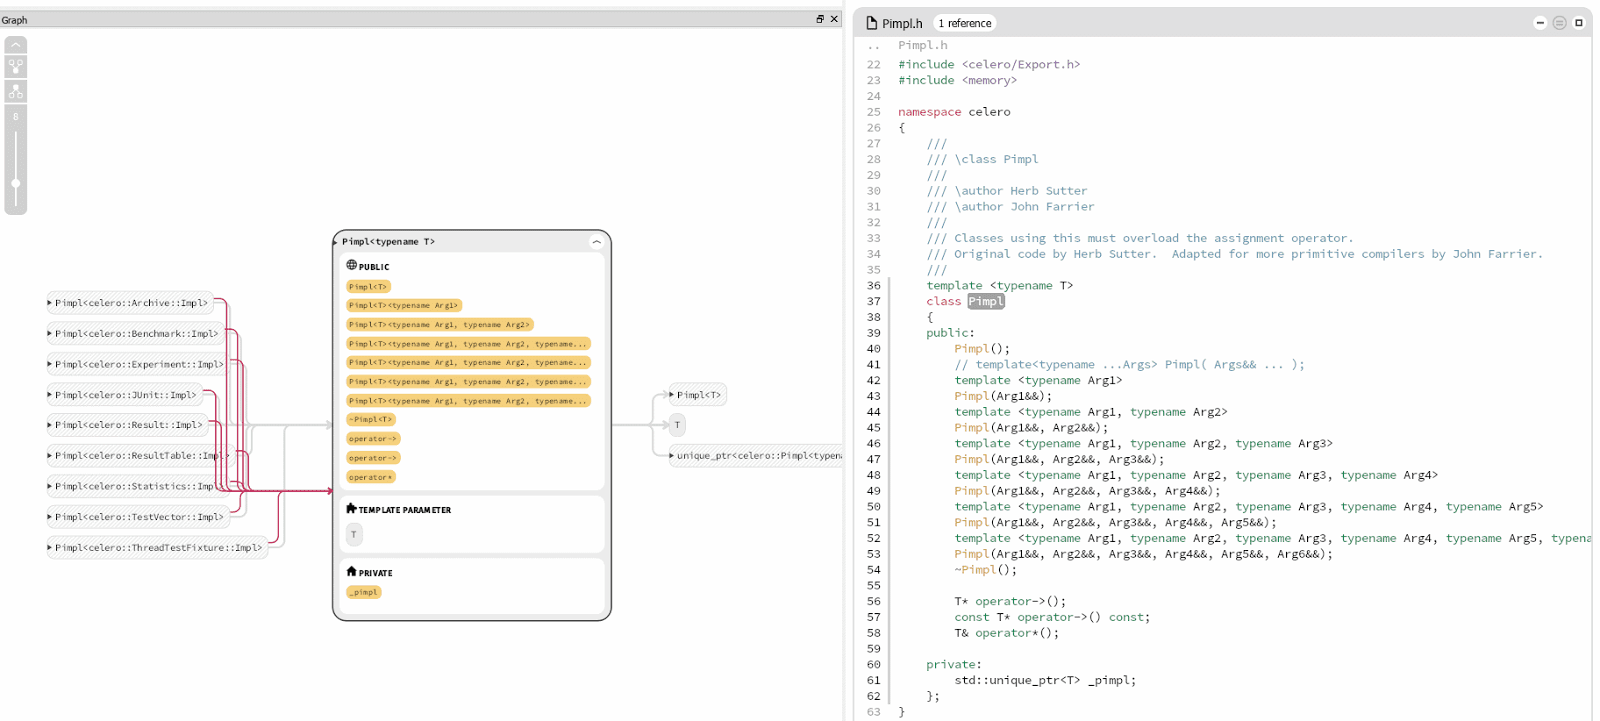Select the operator* method node
Viewport: 1600px width, 721px height.
coord(371,478)
